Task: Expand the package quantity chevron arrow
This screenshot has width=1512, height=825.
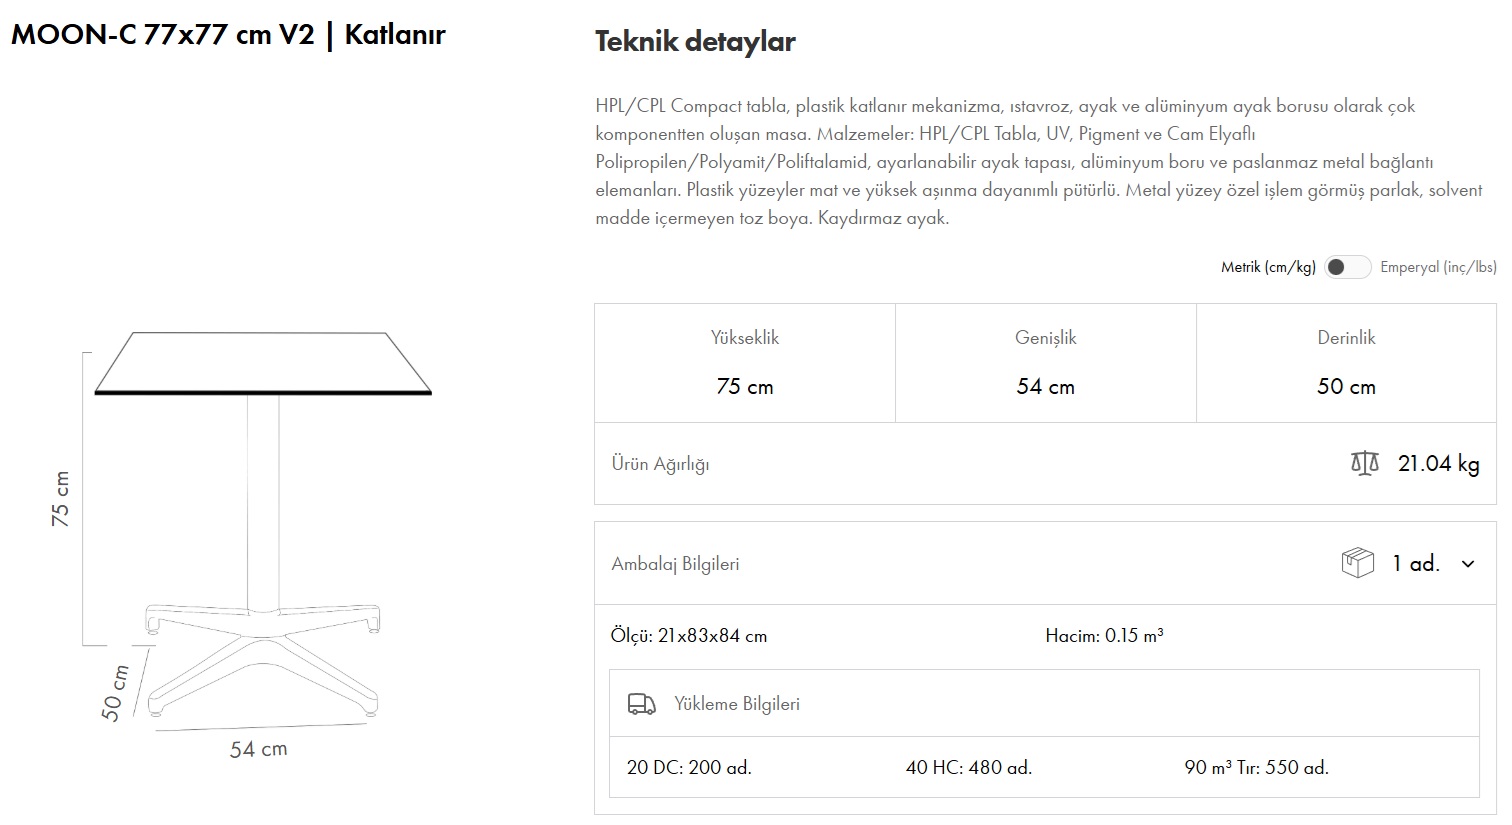Action: (x=1468, y=564)
